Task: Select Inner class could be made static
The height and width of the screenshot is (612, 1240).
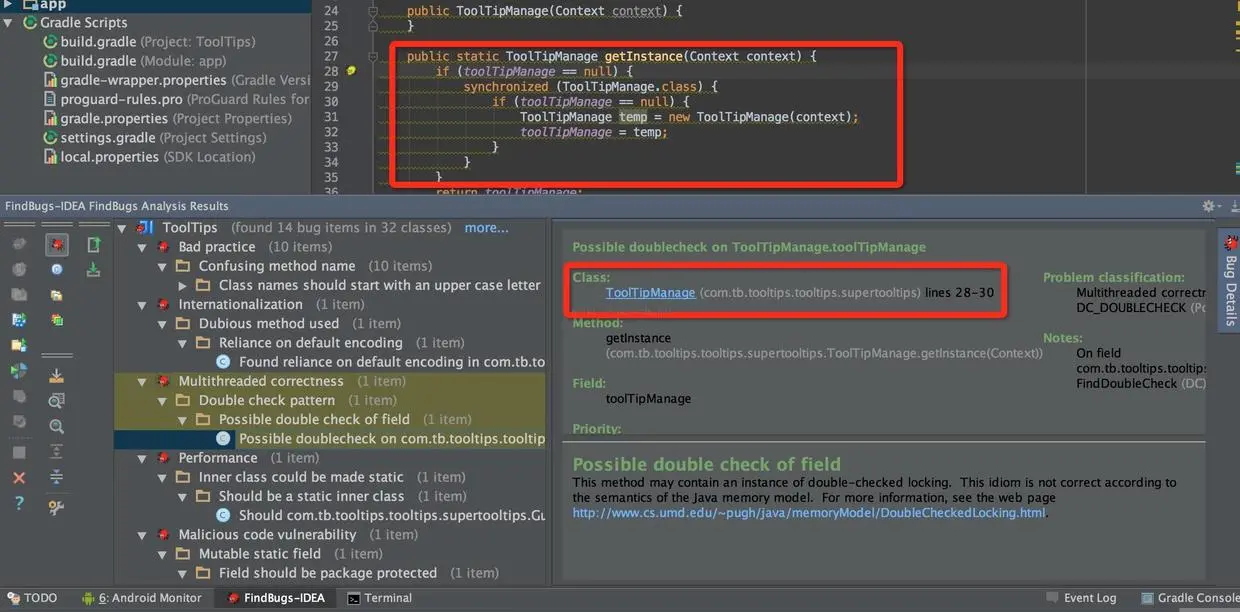Action: coord(301,477)
